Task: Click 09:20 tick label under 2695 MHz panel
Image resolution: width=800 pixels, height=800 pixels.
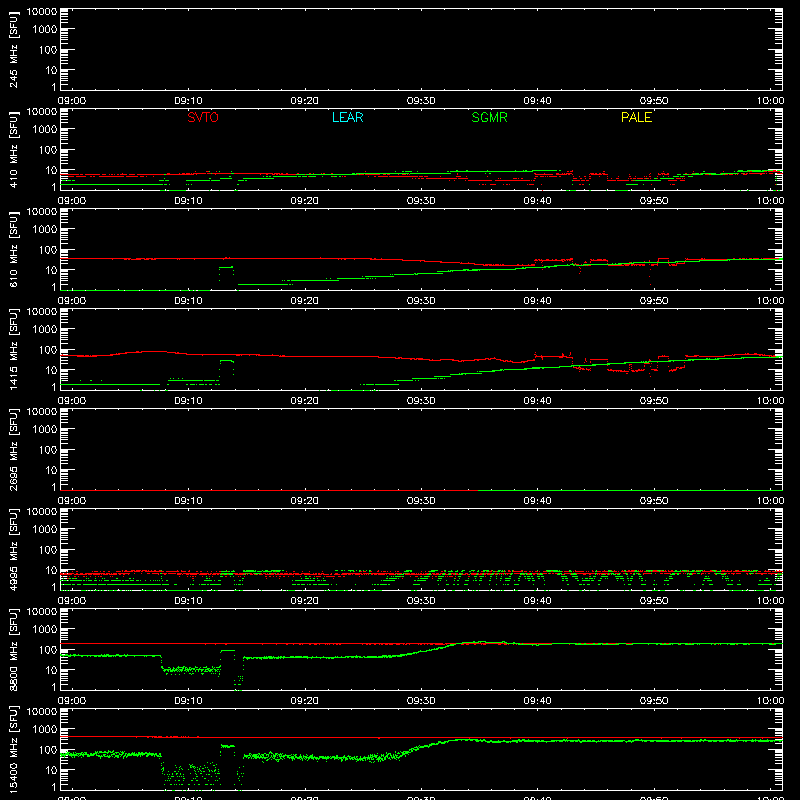Action: click(305, 501)
